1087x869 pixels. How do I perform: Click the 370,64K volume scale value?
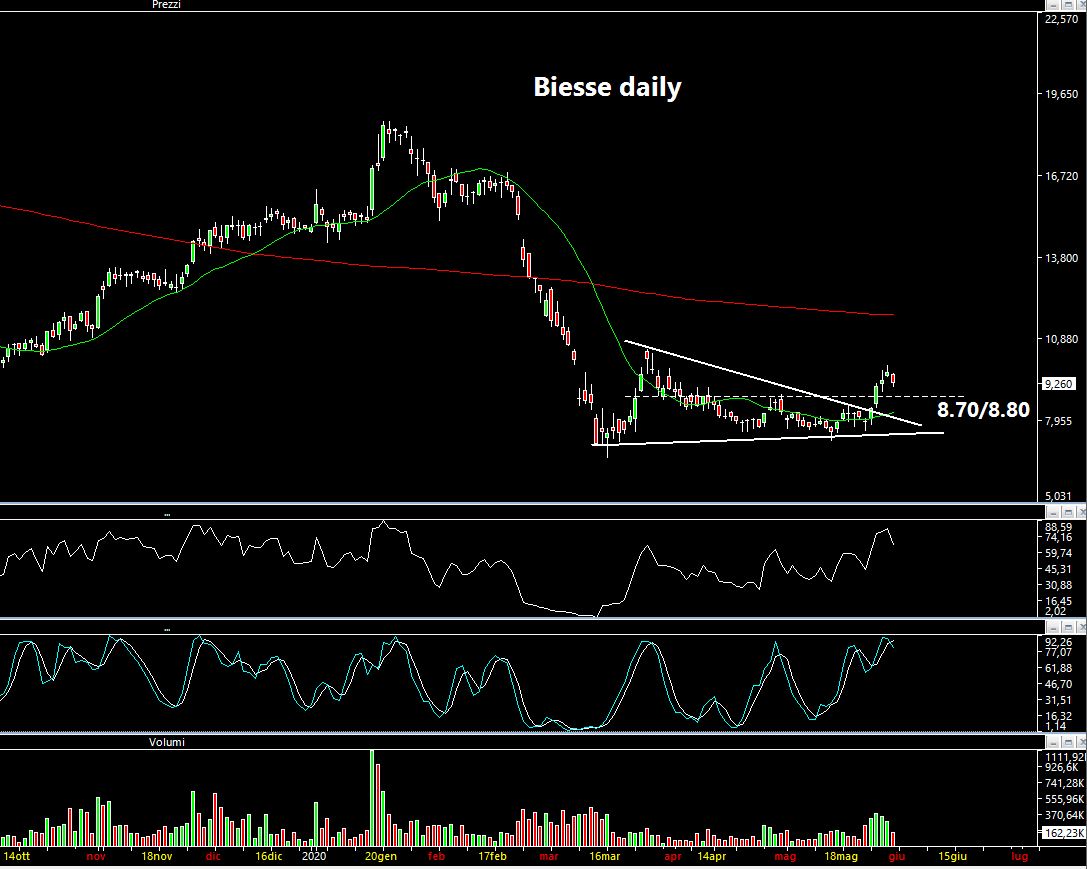(x=1064, y=815)
